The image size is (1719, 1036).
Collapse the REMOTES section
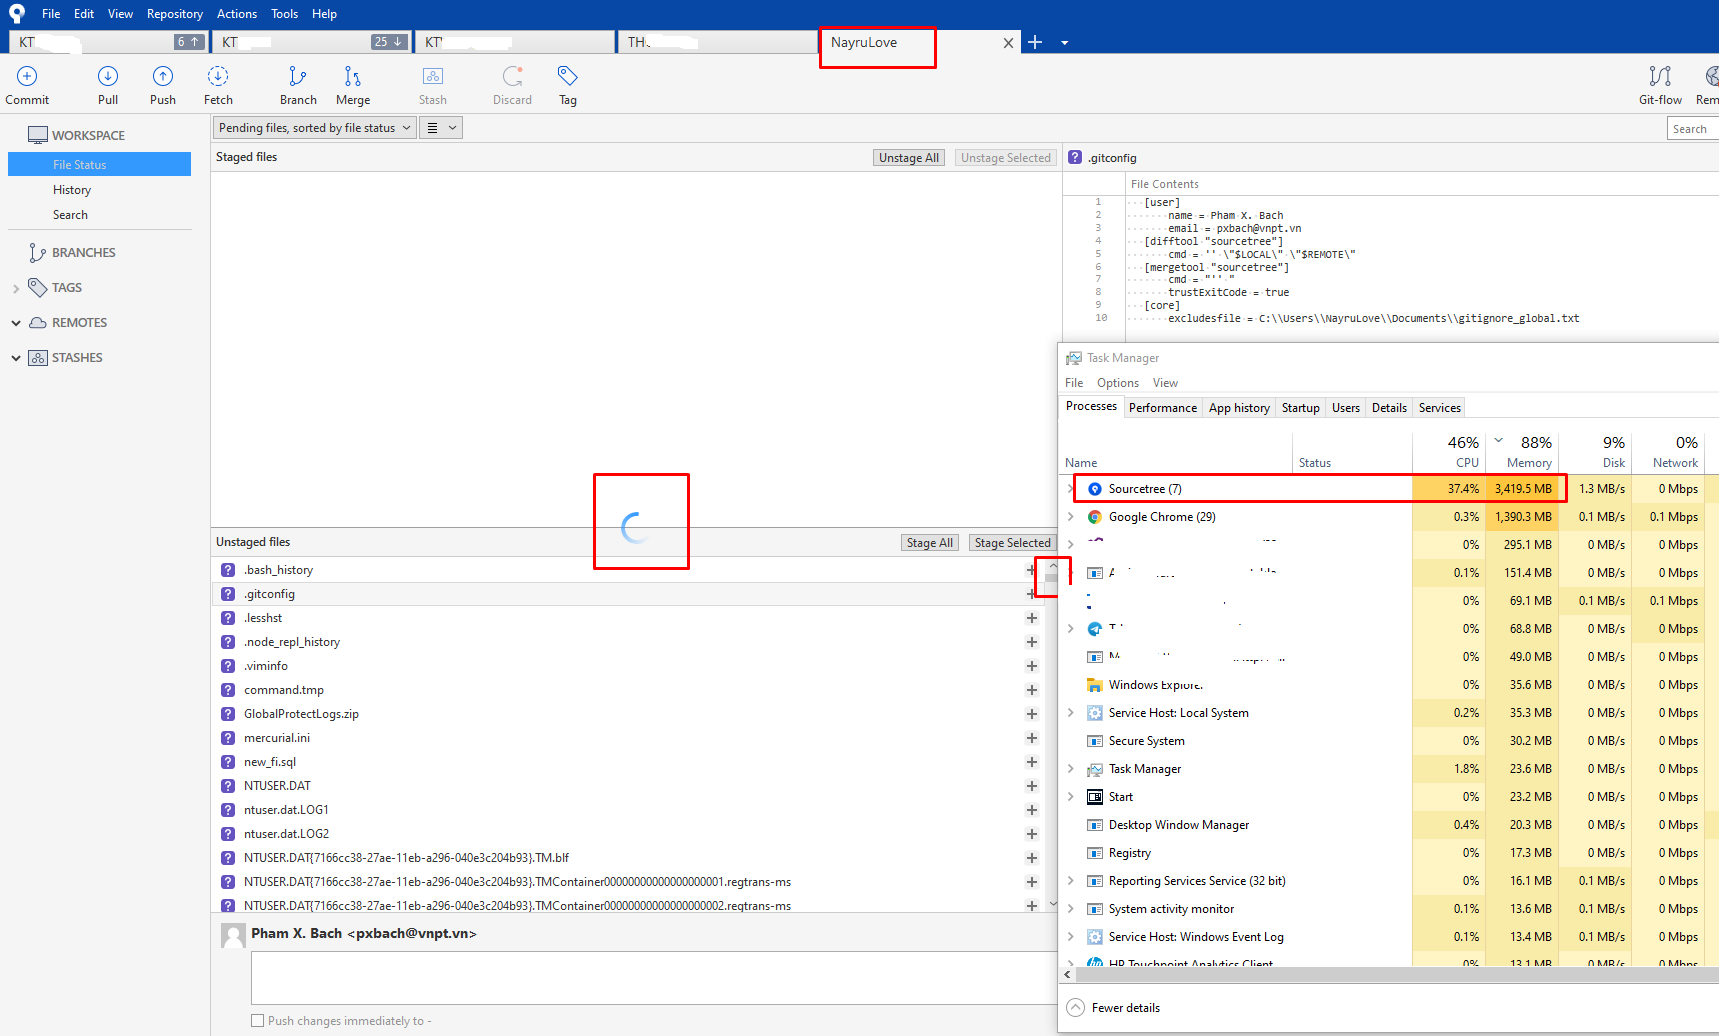(x=16, y=323)
